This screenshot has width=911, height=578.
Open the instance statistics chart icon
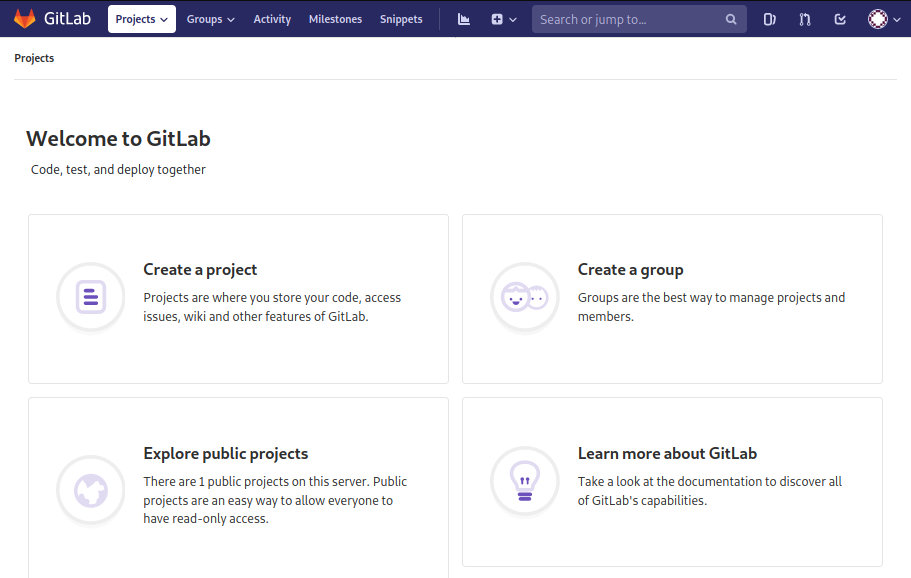pos(464,19)
